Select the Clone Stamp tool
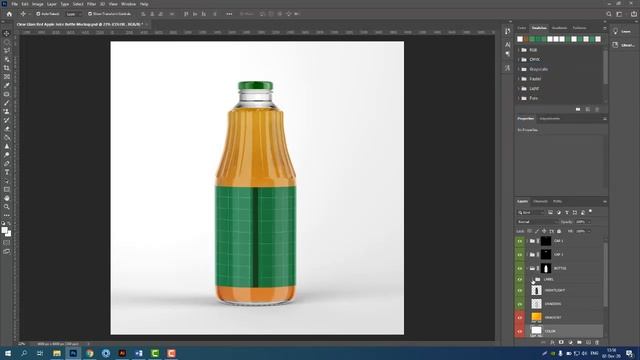This screenshot has height=360, width=640. point(7,111)
